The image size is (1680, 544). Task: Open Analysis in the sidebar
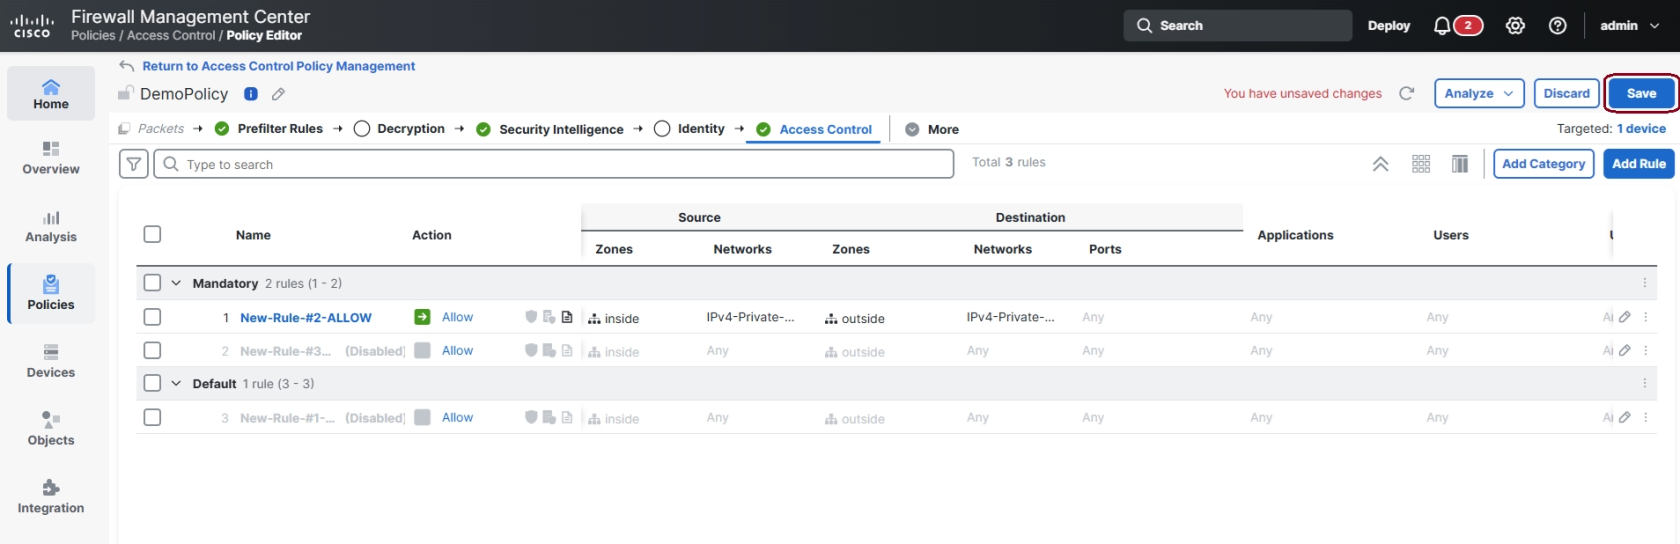point(51,227)
